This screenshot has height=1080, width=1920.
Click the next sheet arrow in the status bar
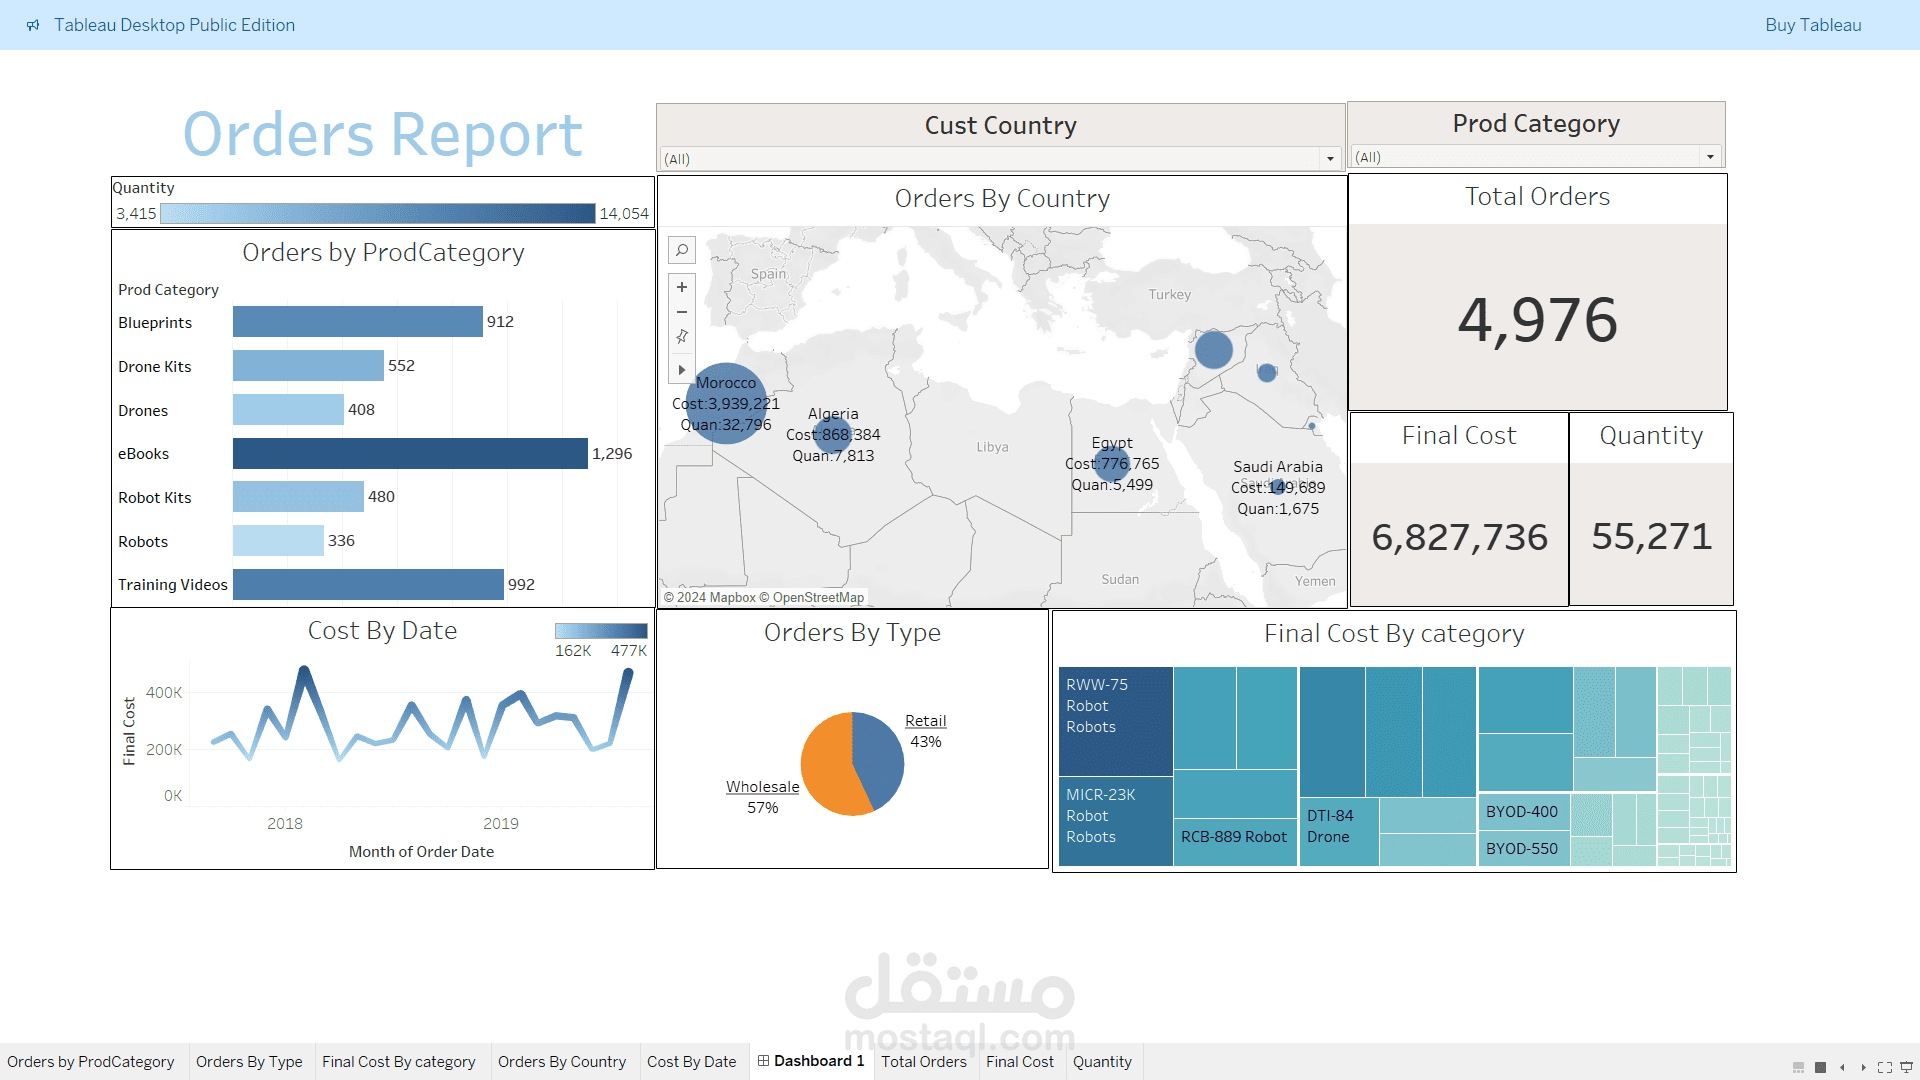point(1862,1068)
